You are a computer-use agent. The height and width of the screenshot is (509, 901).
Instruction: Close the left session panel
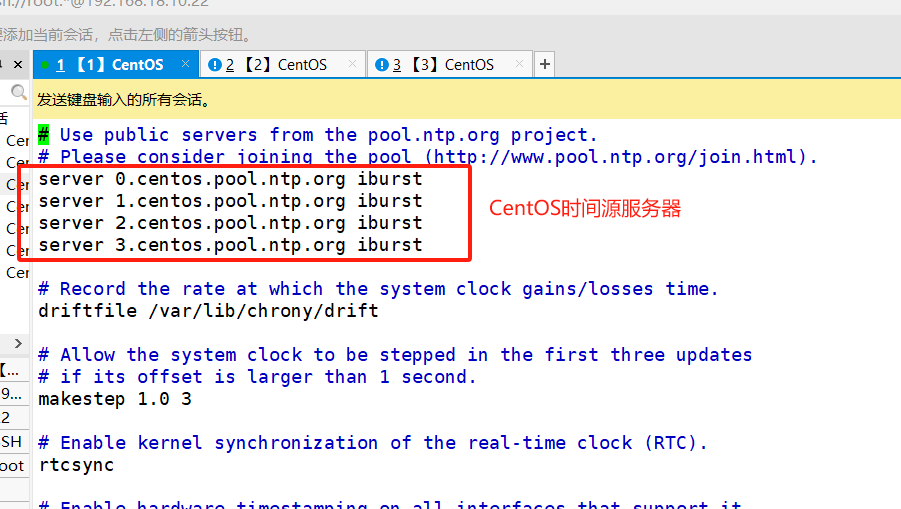coord(18,64)
